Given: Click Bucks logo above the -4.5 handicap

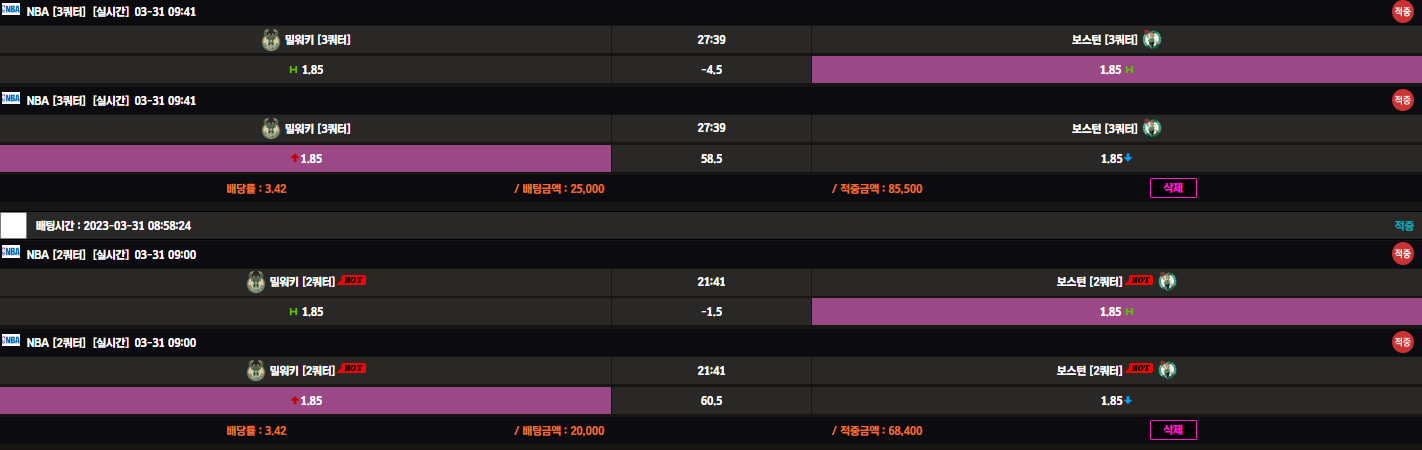Looking at the screenshot, I should [270, 40].
